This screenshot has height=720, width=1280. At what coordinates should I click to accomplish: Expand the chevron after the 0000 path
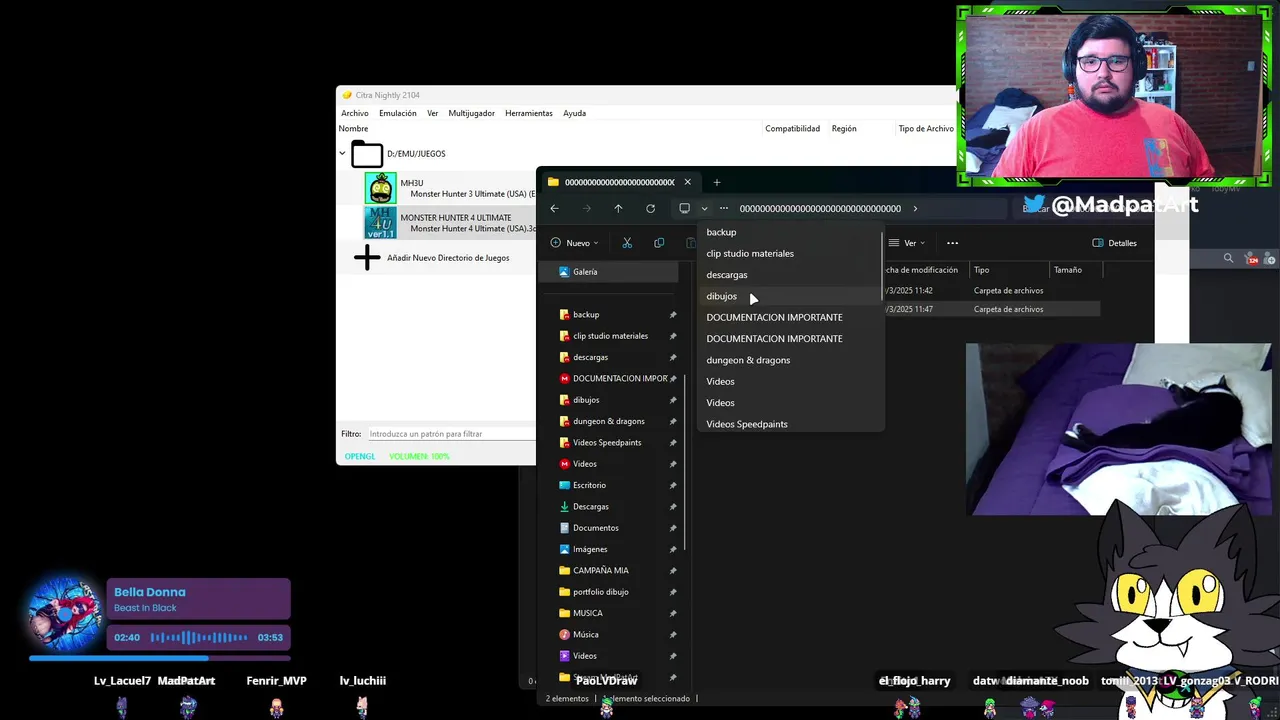coord(915,209)
